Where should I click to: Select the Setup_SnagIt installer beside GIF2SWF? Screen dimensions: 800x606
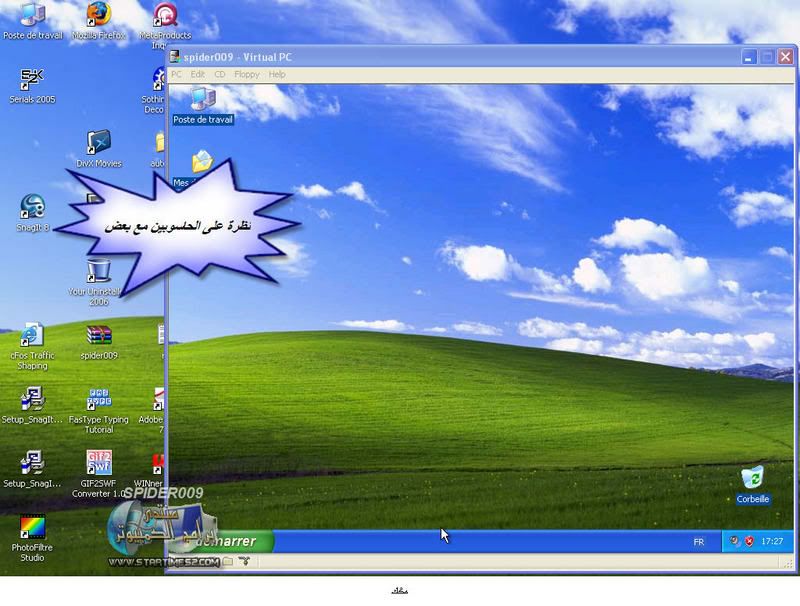pyautogui.click(x=32, y=469)
